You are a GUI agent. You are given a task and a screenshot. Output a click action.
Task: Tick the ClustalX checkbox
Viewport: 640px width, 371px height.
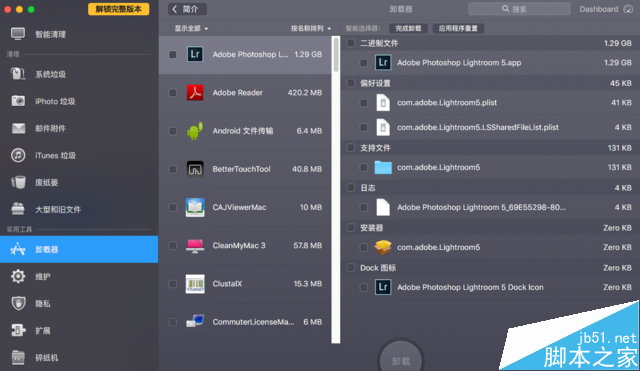[x=173, y=284]
